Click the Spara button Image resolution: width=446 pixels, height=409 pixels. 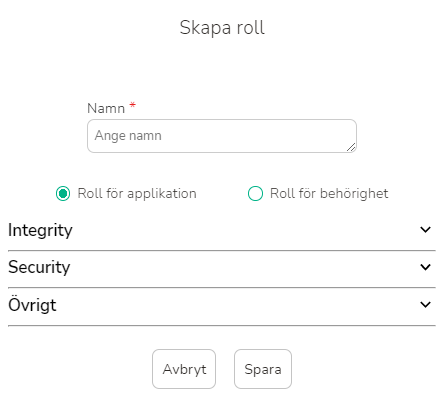tap(263, 369)
